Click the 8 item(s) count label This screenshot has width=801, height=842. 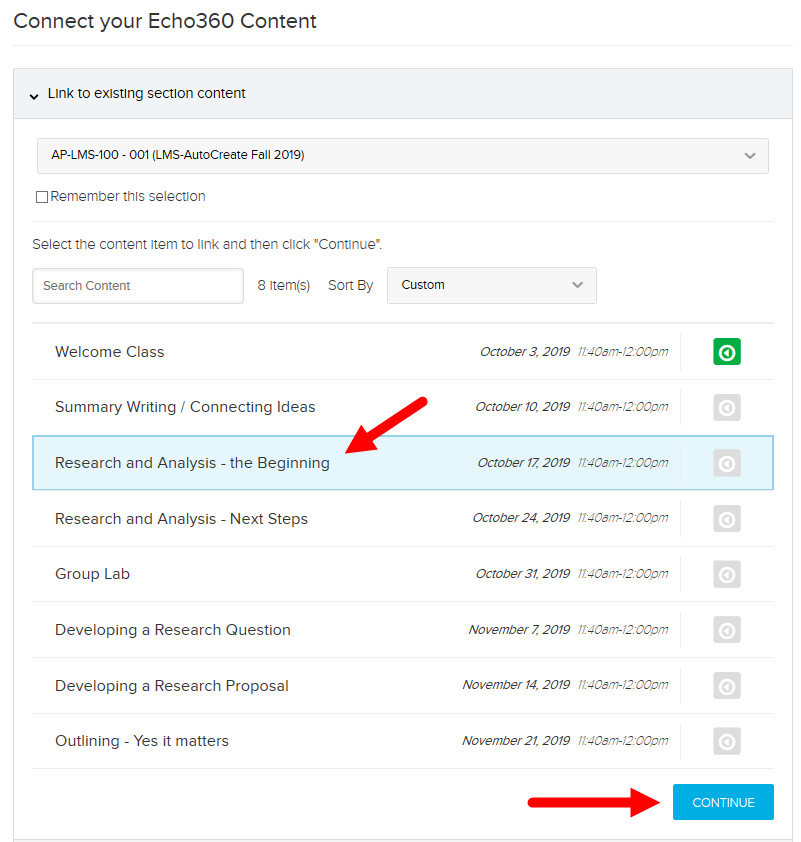point(283,286)
